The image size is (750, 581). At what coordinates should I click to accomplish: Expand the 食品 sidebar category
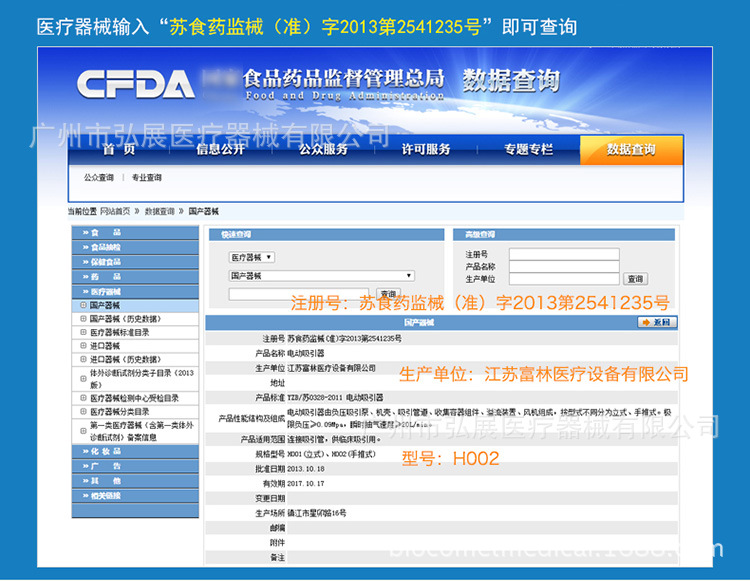[x=135, y=232]
